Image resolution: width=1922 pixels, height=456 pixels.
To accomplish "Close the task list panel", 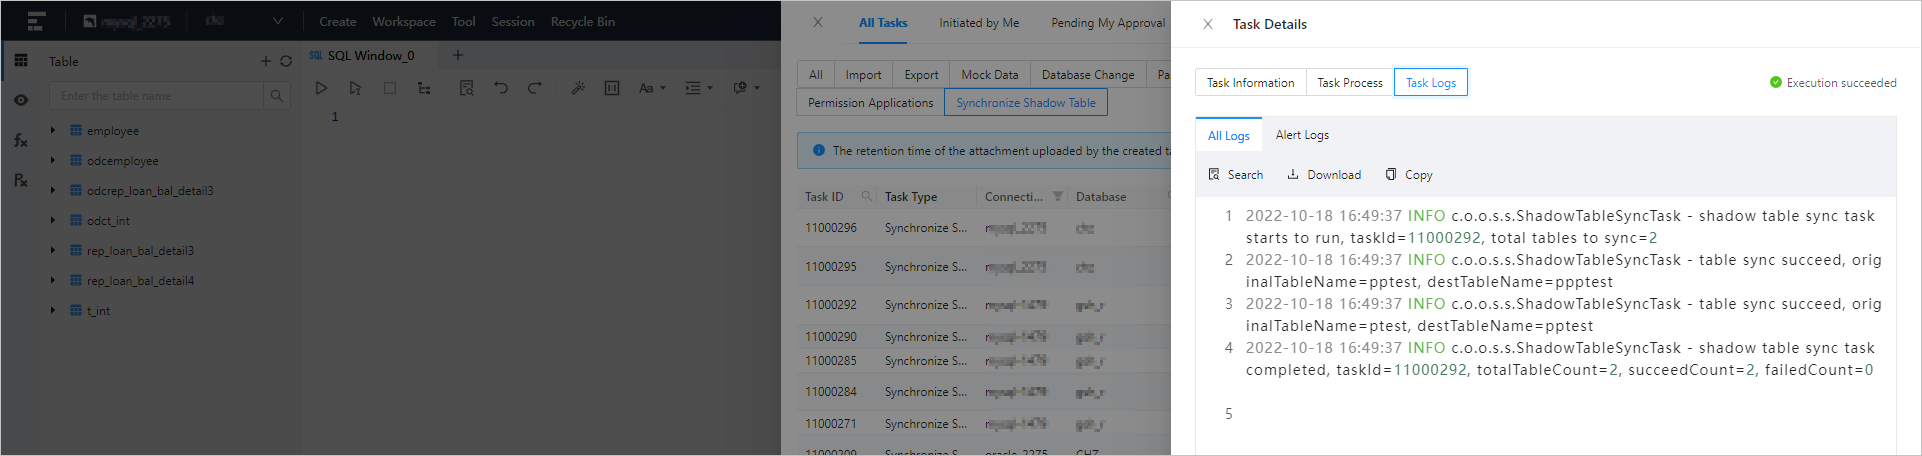I will coord(818,22).
